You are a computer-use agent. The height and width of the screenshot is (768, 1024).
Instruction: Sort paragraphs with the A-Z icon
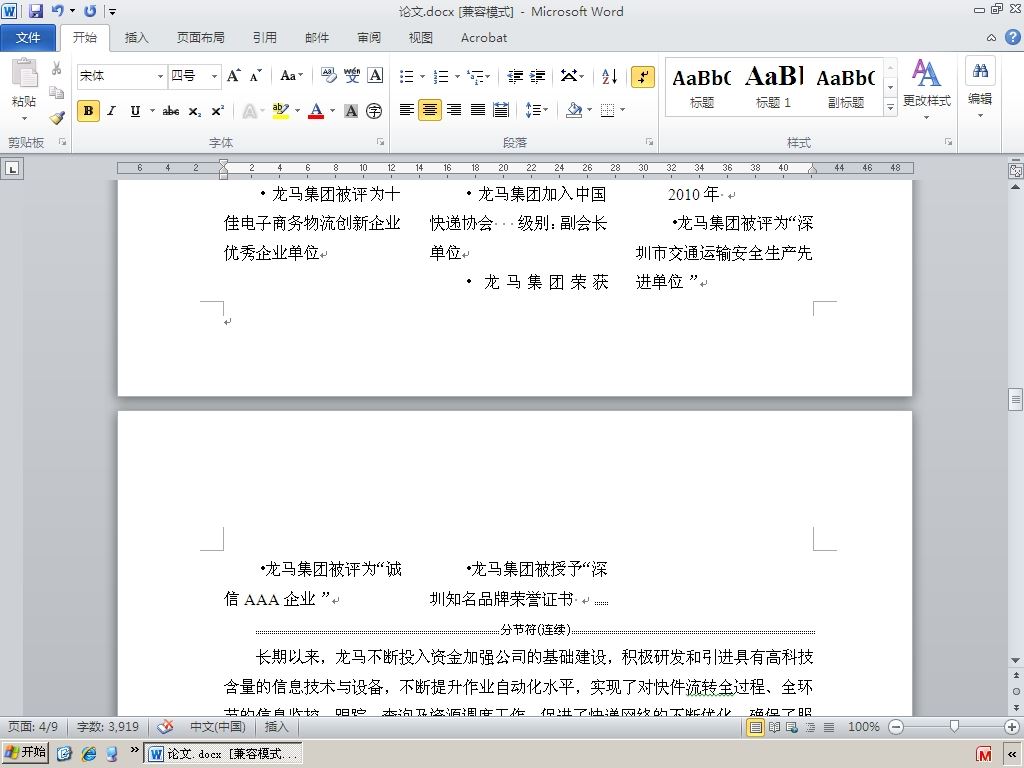[609, 76]
